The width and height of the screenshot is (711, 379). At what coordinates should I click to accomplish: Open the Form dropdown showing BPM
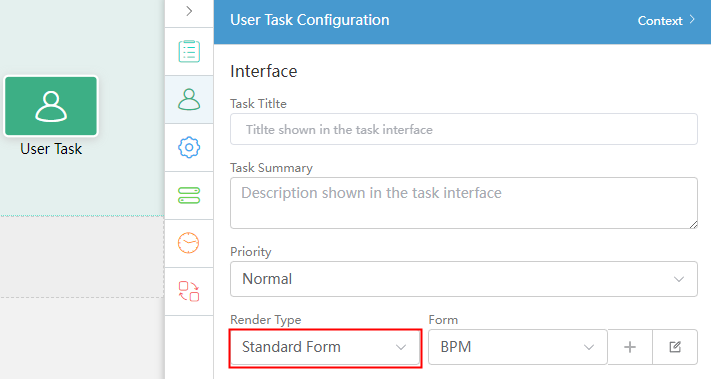pos(517,347)
